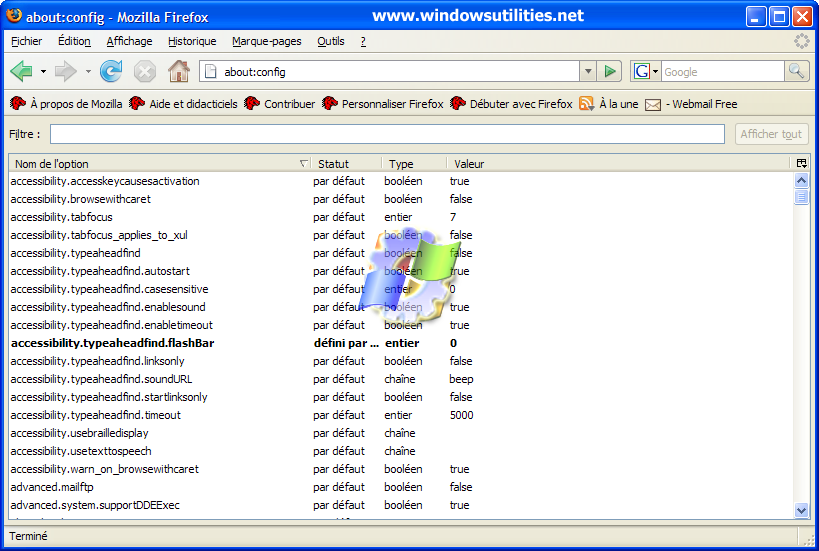Select accessibility.tabfocus_applies_to_xul row
The height and width of the screenshot is (551, 819).
point(401,235)
